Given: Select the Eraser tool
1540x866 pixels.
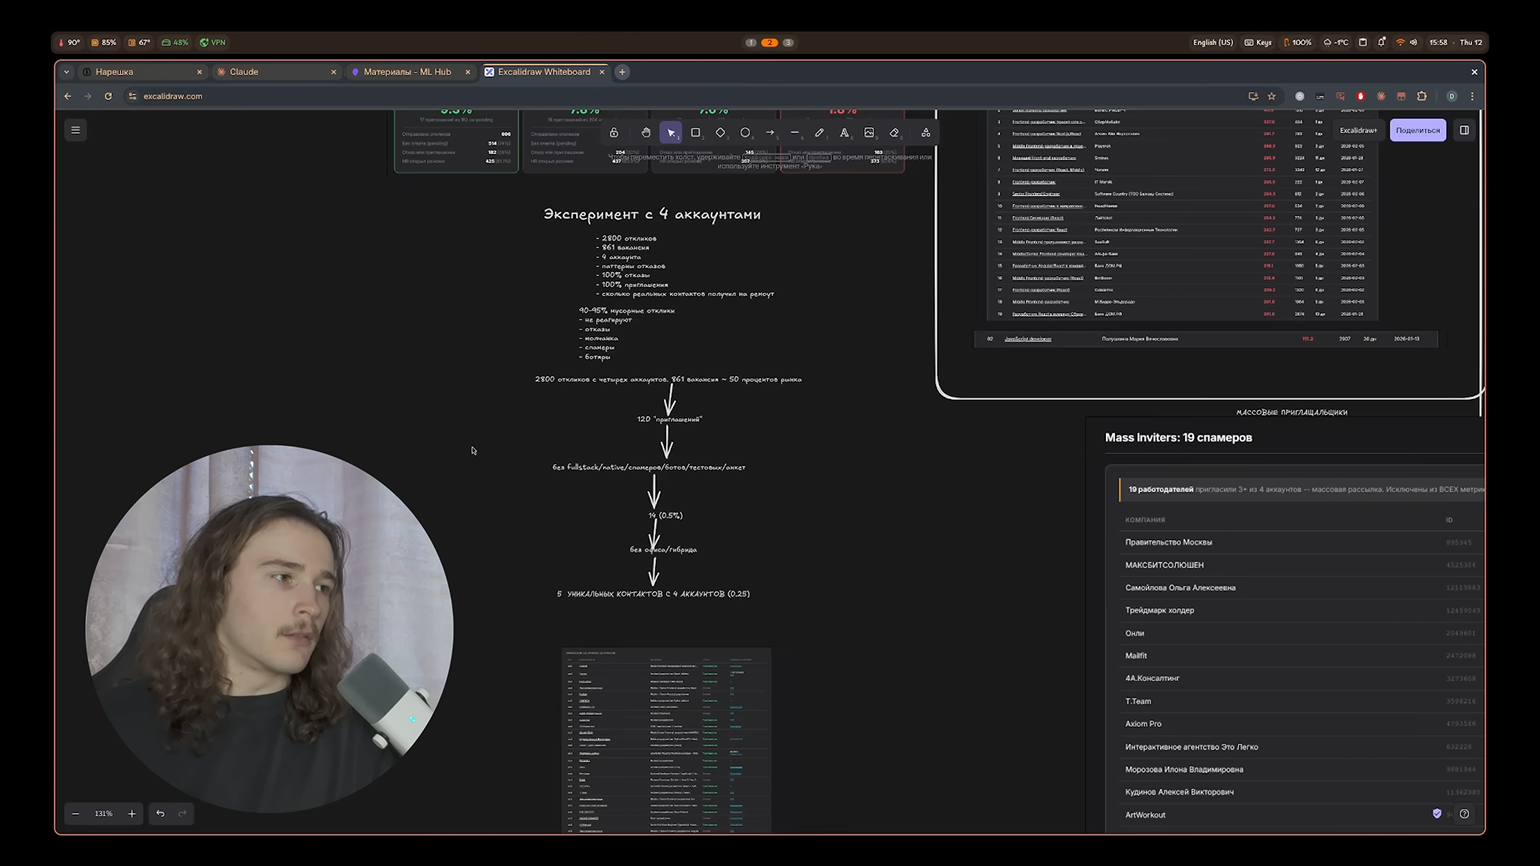Looking at the screenshot, I should tap(894, 133).
